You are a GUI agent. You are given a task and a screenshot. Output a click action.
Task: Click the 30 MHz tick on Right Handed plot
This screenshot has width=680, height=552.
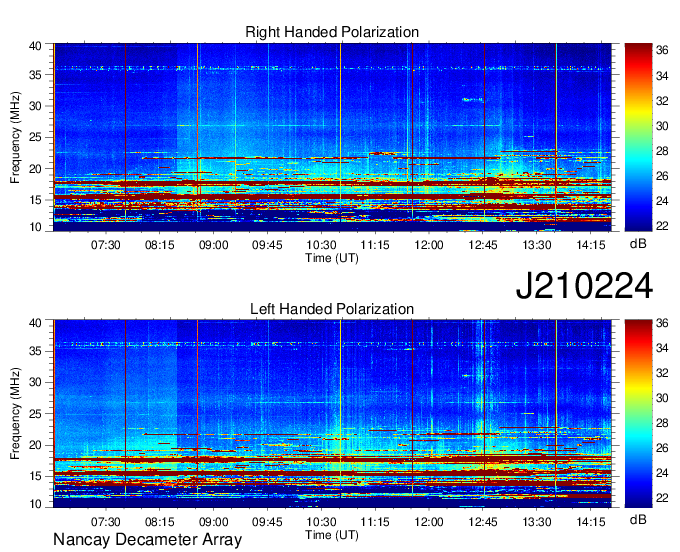(35, 106)
